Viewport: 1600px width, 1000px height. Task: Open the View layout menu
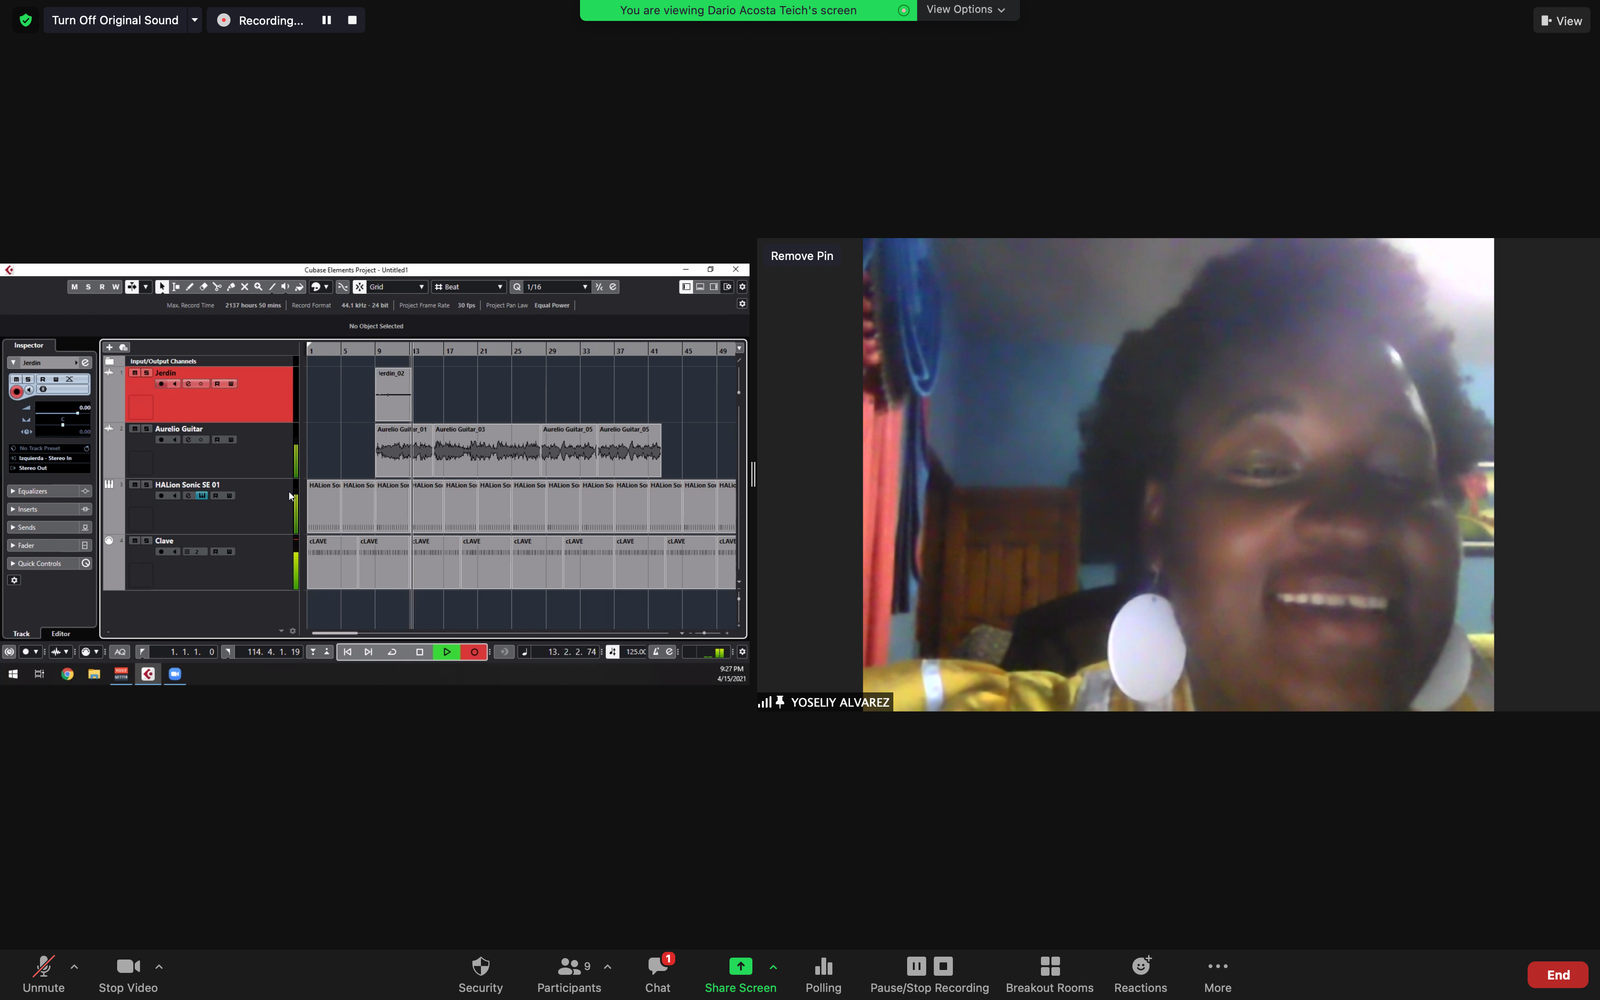tap(1561, 20)
